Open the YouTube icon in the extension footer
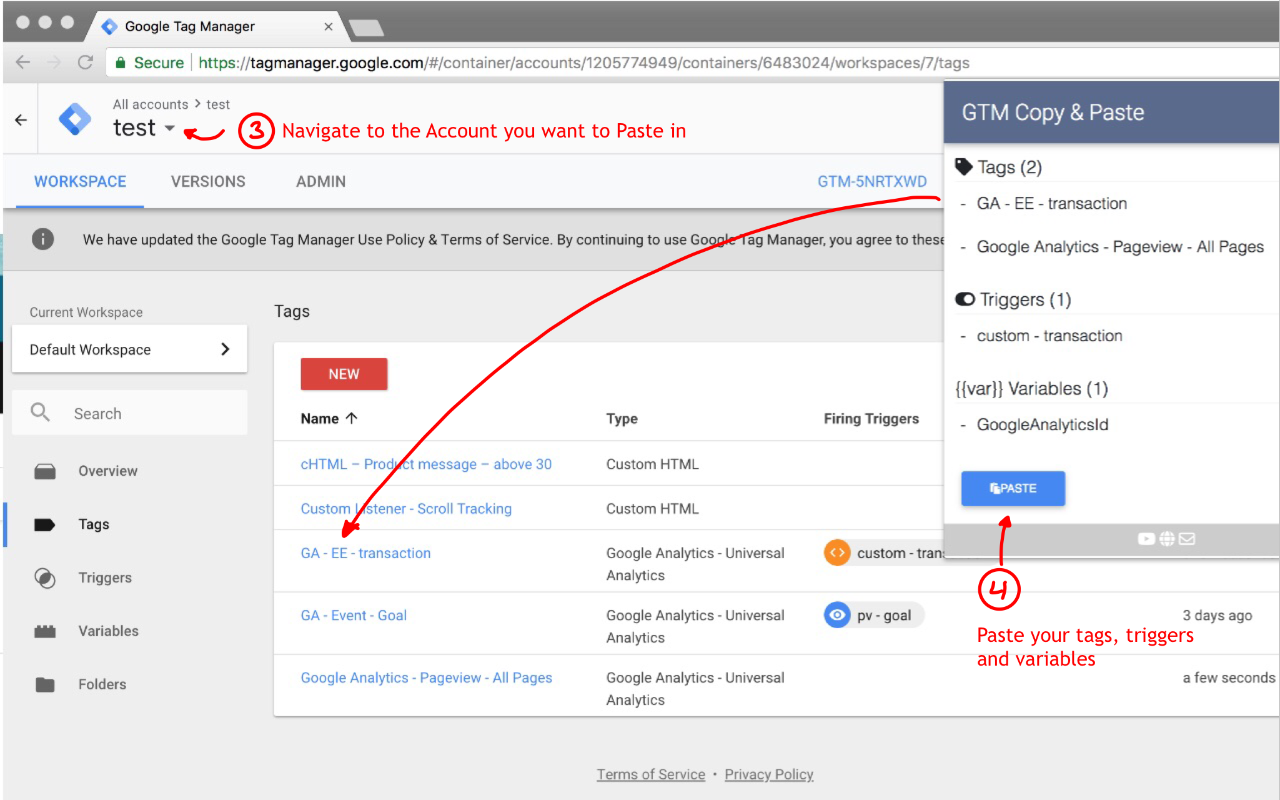Screen dimensions: 1280x800 (x=1146, y=539)
